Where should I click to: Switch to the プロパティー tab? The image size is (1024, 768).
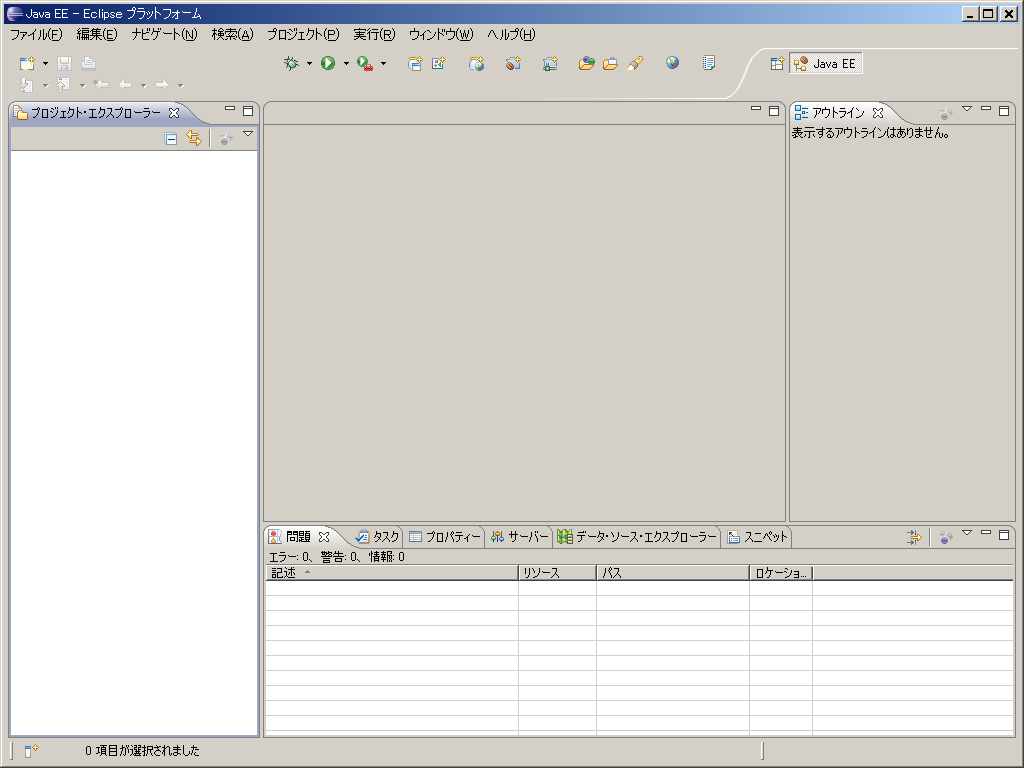coord(444,537)
